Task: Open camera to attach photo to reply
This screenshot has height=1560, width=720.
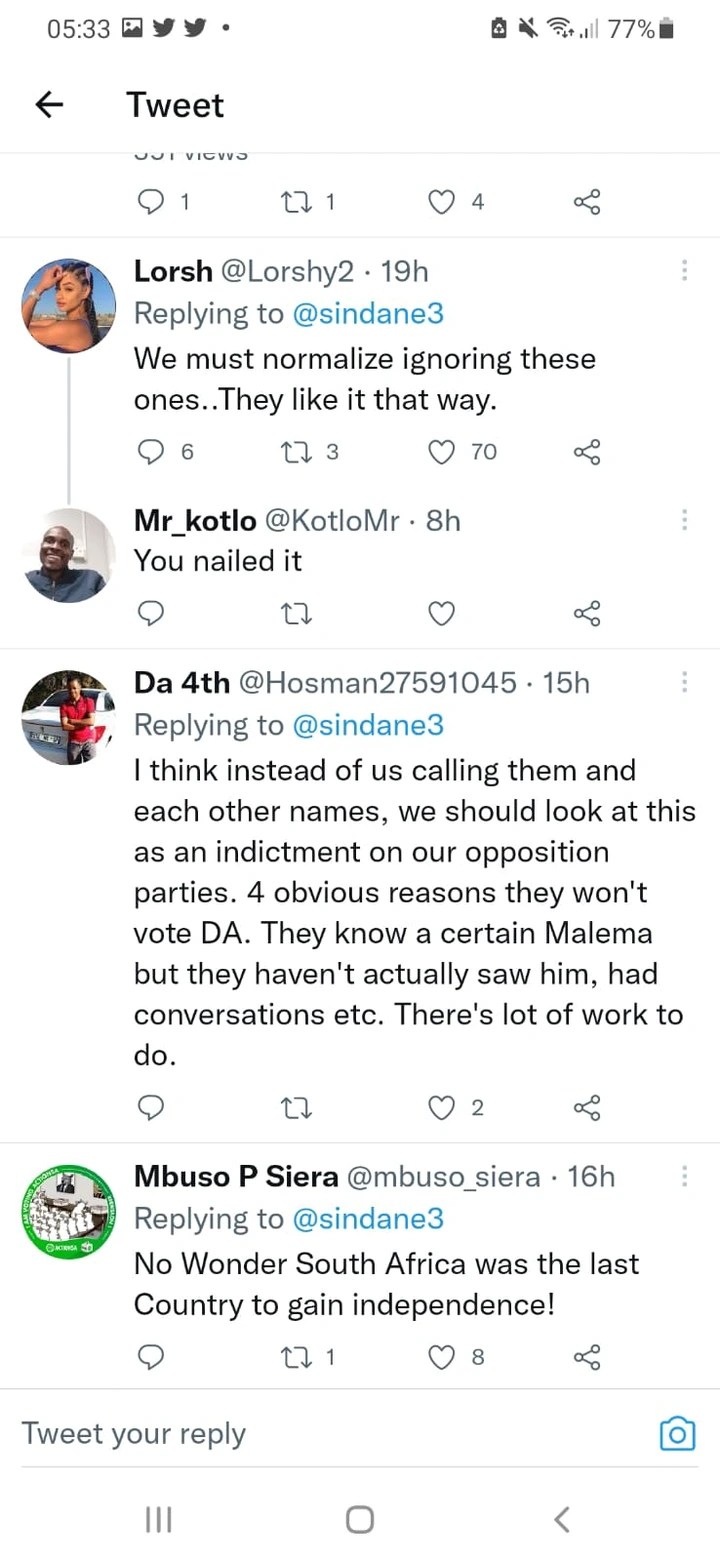Action: [677, 1434]
